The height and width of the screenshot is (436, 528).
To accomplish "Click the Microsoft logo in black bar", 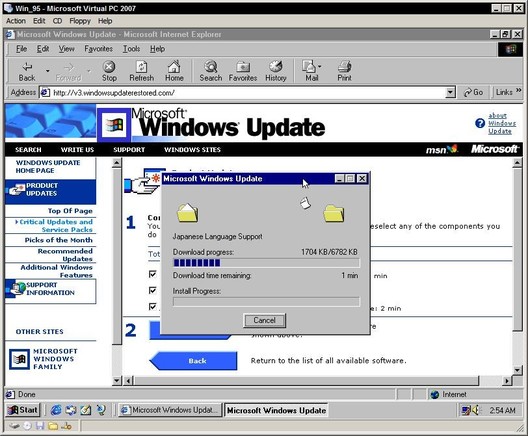I will tap(494, 149).
